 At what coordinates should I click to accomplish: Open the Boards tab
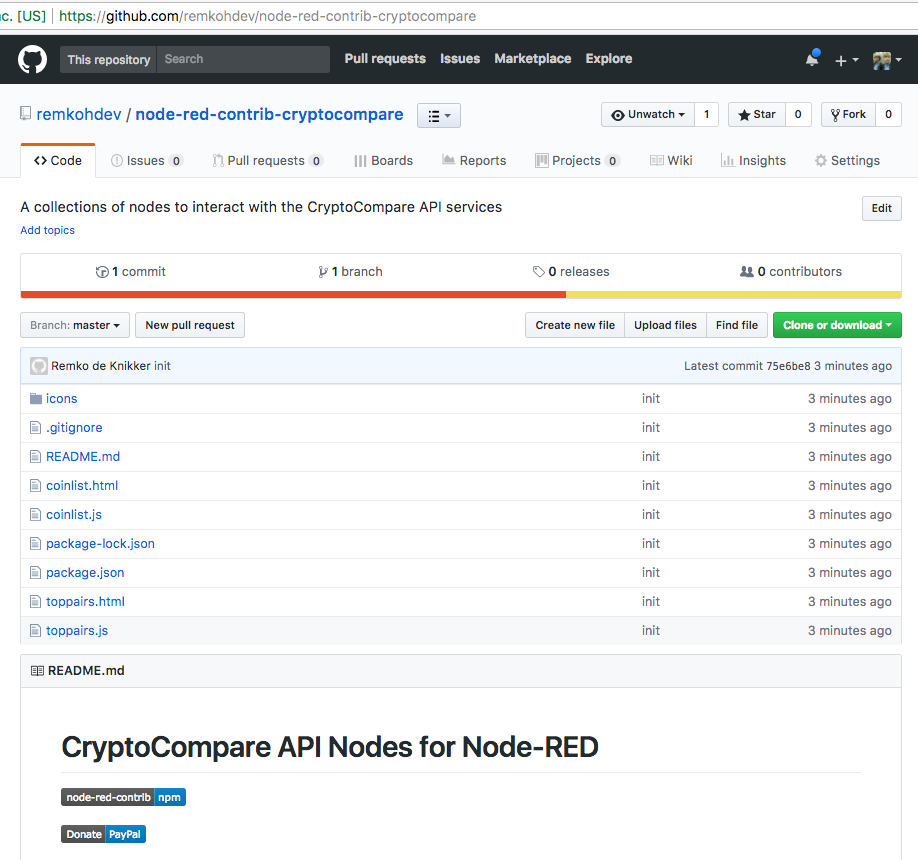point(383,160)
